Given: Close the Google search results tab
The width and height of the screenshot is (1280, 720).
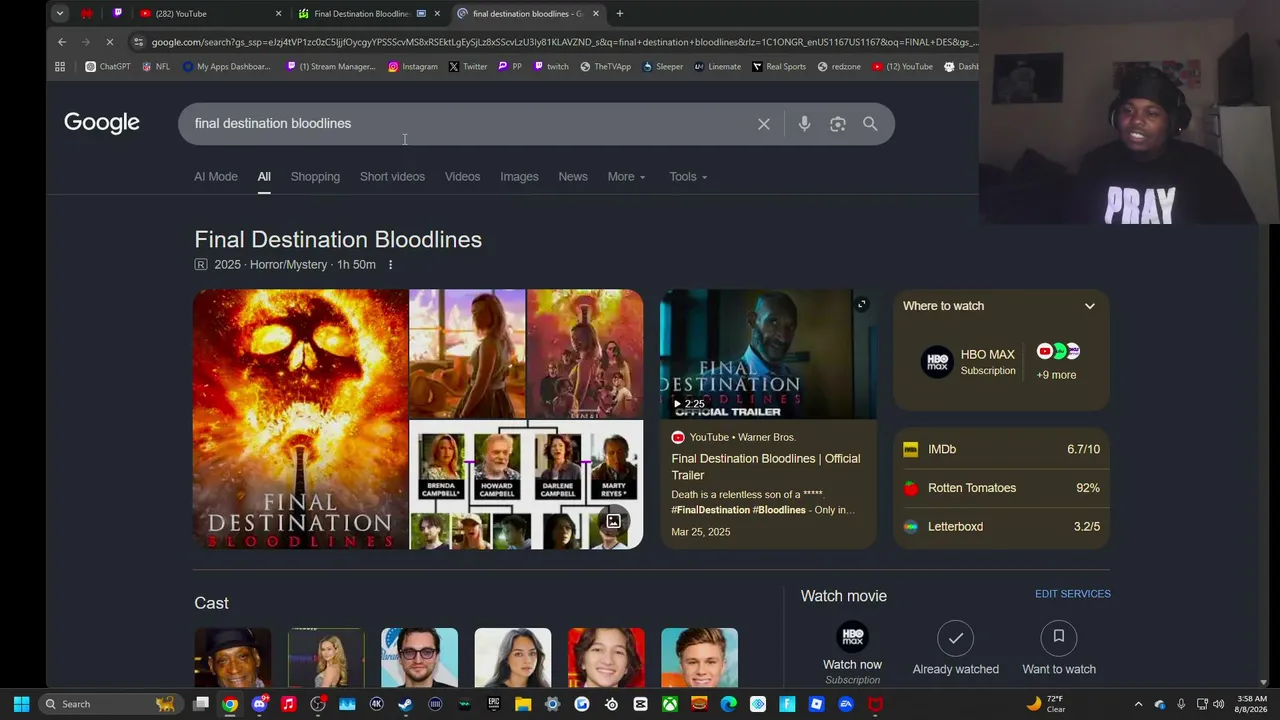Looking at the screenshot, I should [596, 14].
